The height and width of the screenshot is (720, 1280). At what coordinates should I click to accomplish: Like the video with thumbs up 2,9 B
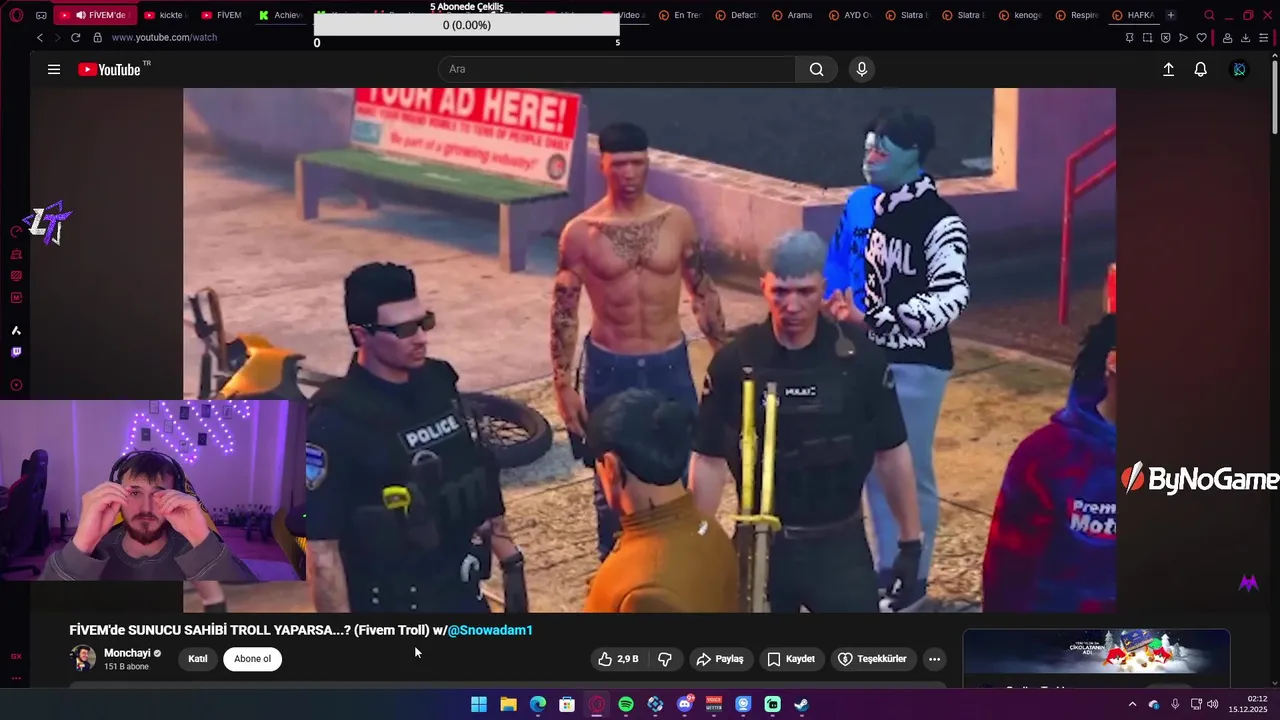618,659
